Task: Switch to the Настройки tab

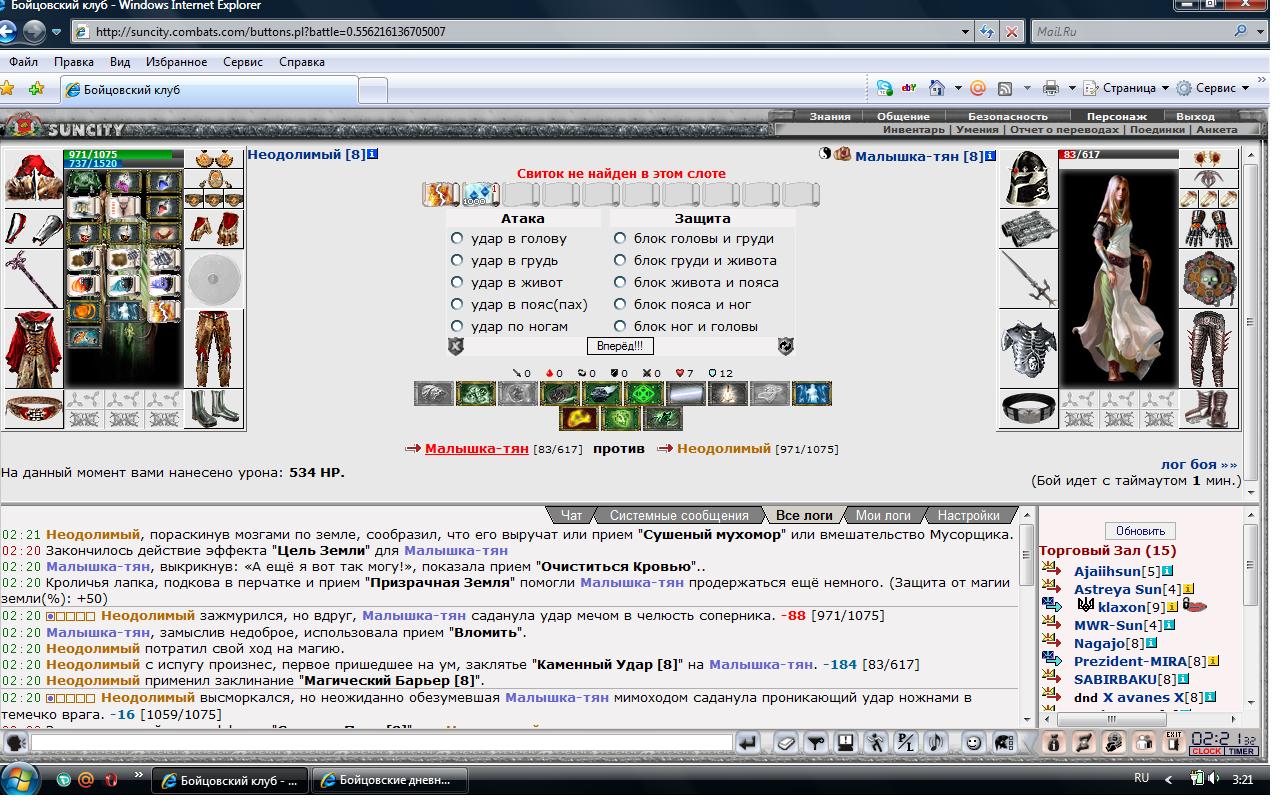Action: (968, 515)
